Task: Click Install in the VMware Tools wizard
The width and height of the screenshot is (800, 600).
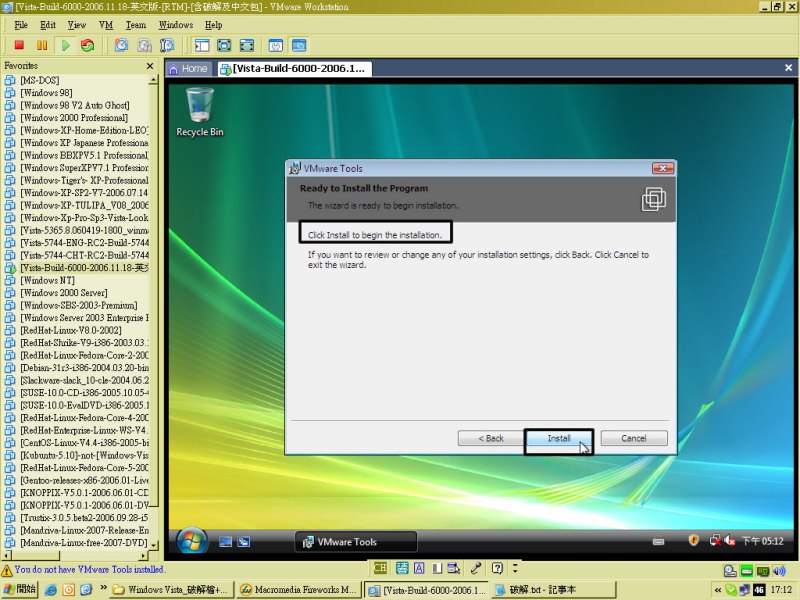Action: (559, 438)
